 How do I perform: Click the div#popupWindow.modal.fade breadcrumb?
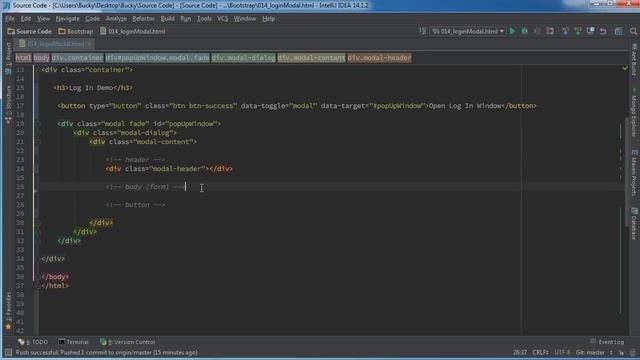tap(158, 58)
